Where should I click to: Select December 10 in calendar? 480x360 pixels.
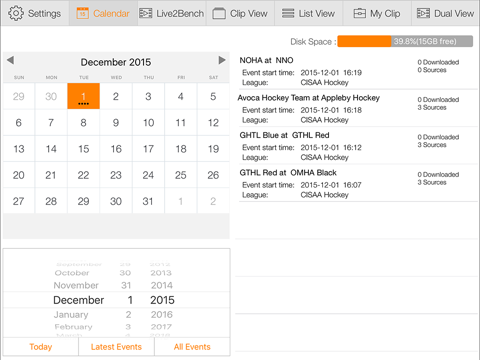click(x=148, y=123)
